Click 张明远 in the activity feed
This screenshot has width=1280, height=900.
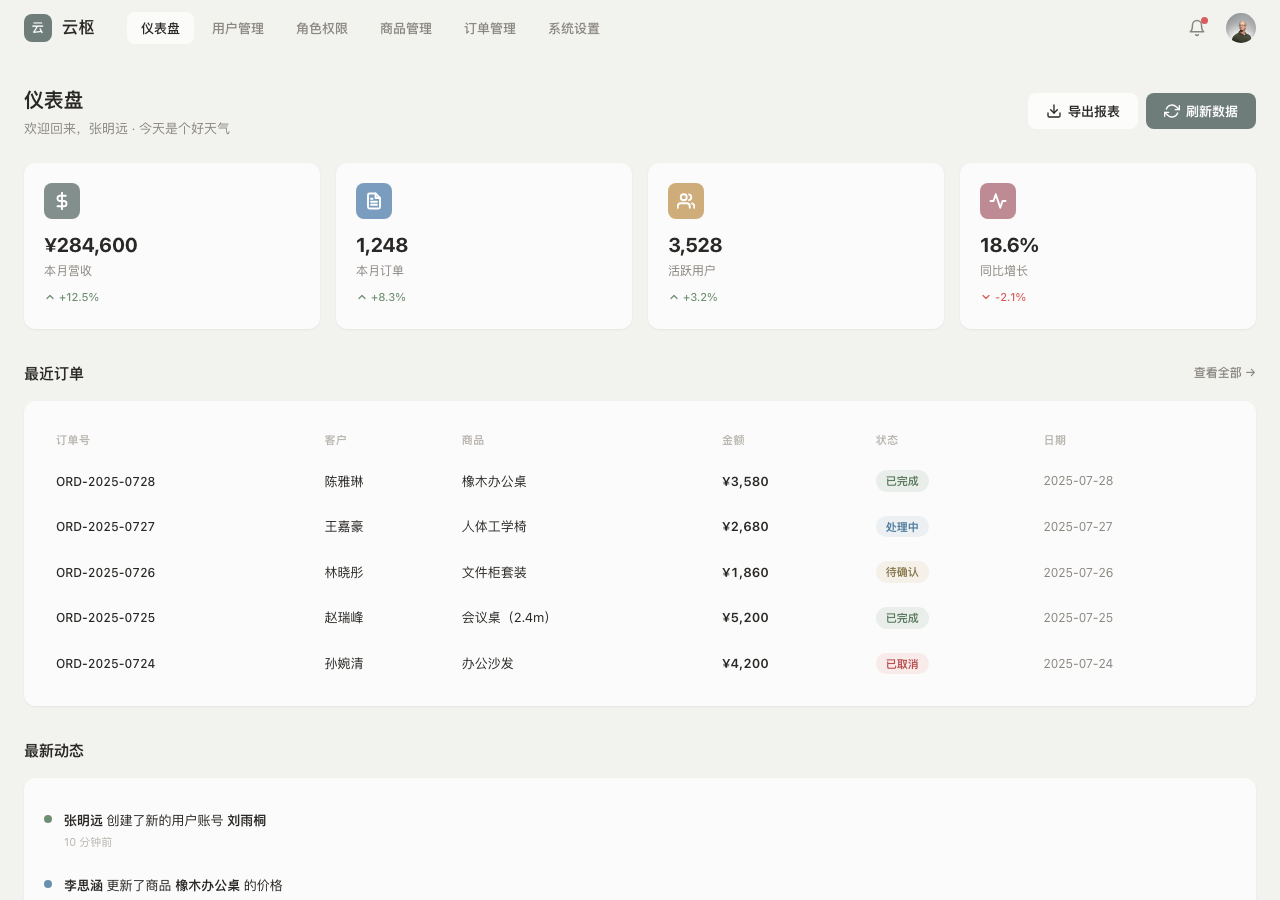pyautogui.click(x=83, y=820)
